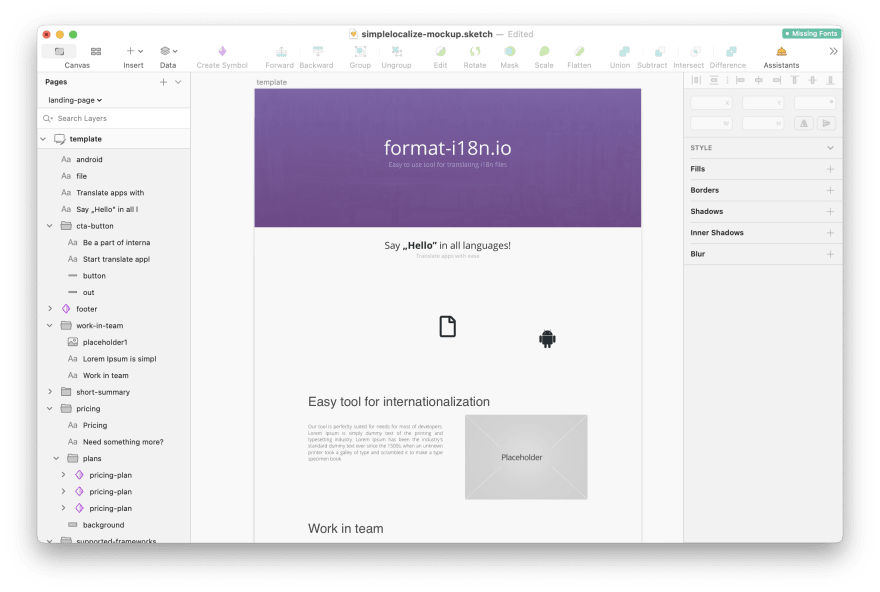Click the Difference boolean icon
Screen dimensions: 880x592
[x=731, y=52]
